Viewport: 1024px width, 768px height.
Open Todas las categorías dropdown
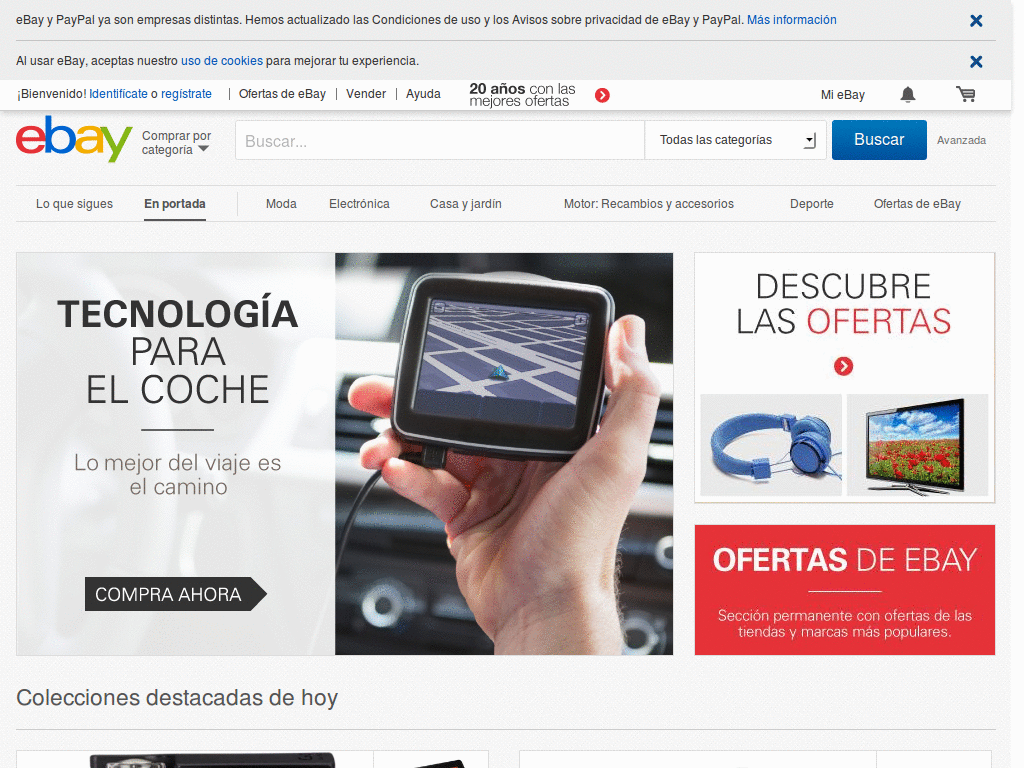(x=735, y=140)
